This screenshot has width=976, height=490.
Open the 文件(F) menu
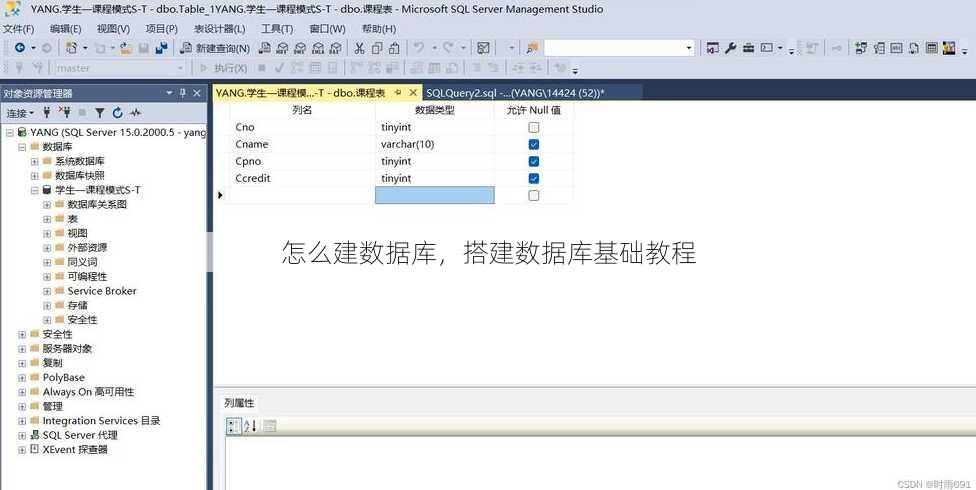pyautogui.click(x=19, y=29)
